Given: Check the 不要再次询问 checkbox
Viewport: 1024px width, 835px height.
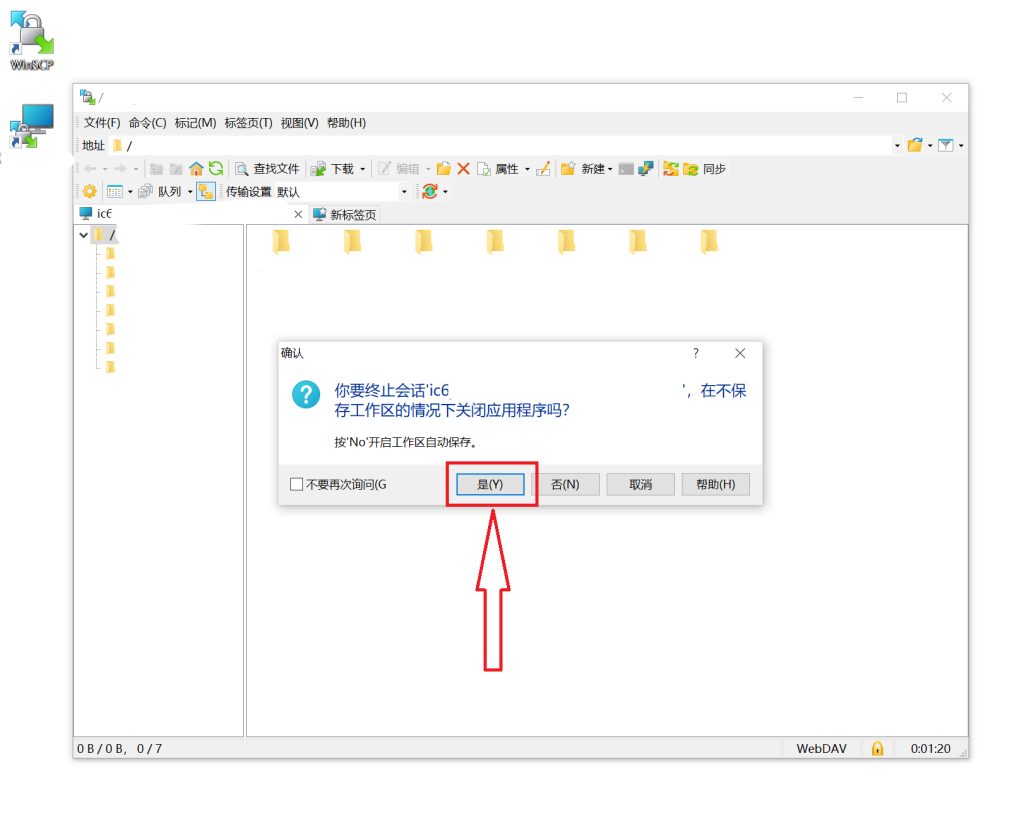Looking at the screenshot, I should coord(296,484).
